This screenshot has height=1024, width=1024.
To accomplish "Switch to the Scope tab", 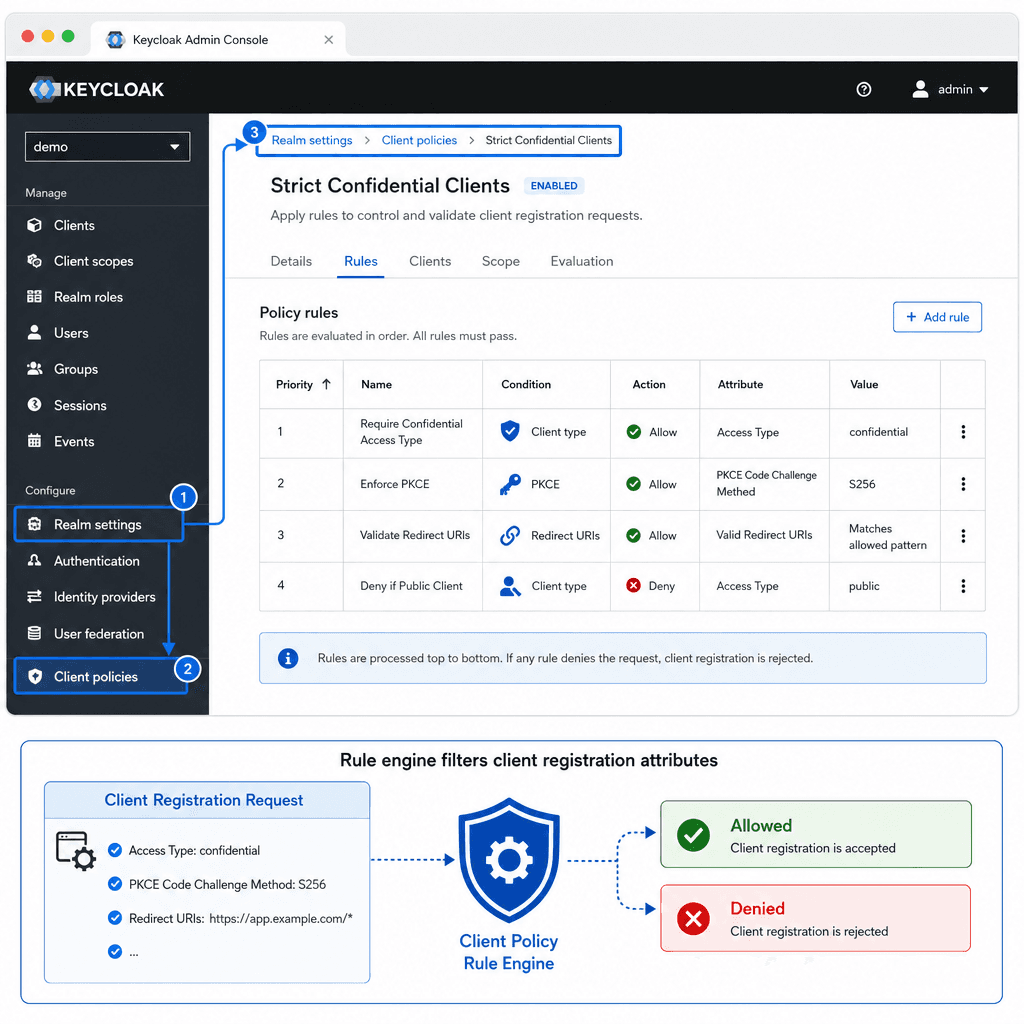I will point(501,261).
